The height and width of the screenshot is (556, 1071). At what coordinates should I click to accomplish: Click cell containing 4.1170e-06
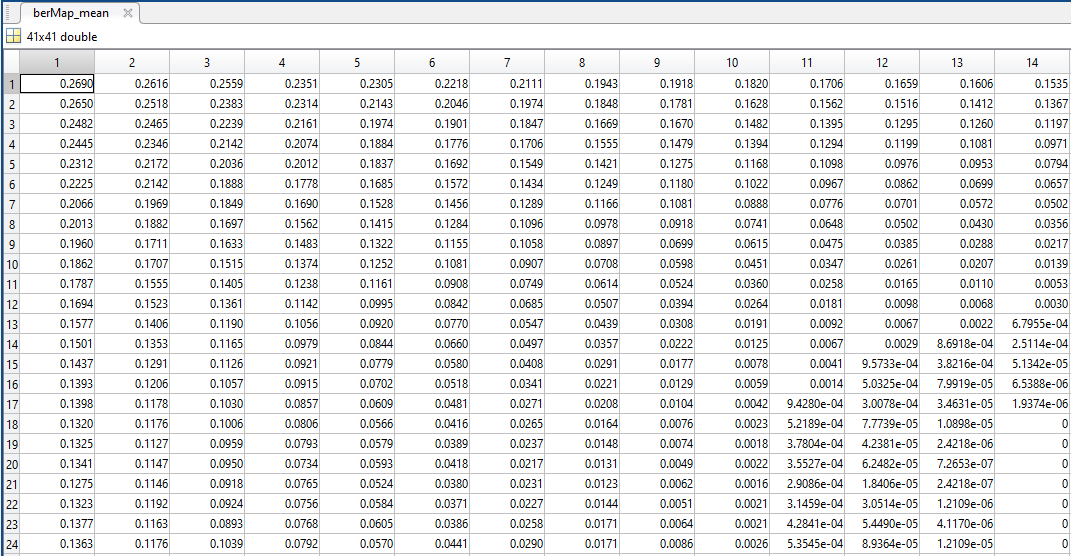click(x=957, y=523)
